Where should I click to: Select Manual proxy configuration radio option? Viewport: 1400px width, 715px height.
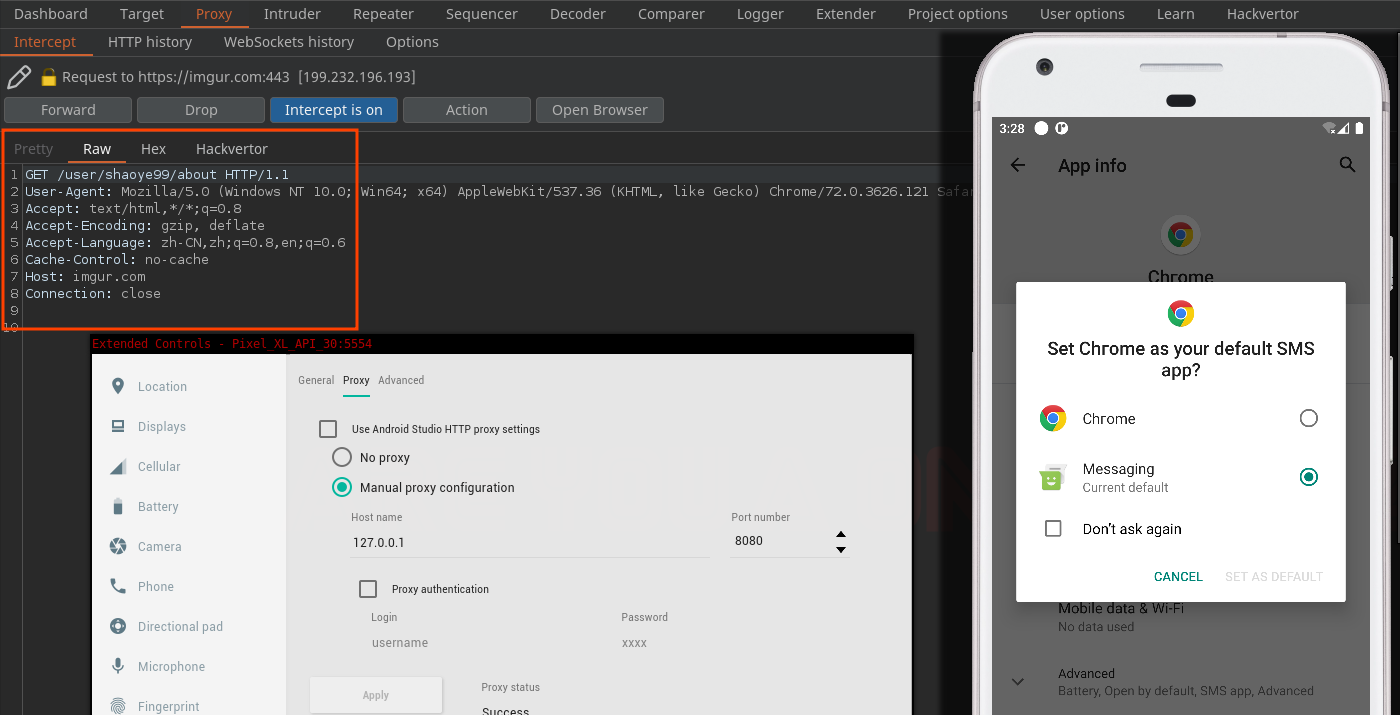[x=342, y=488]
